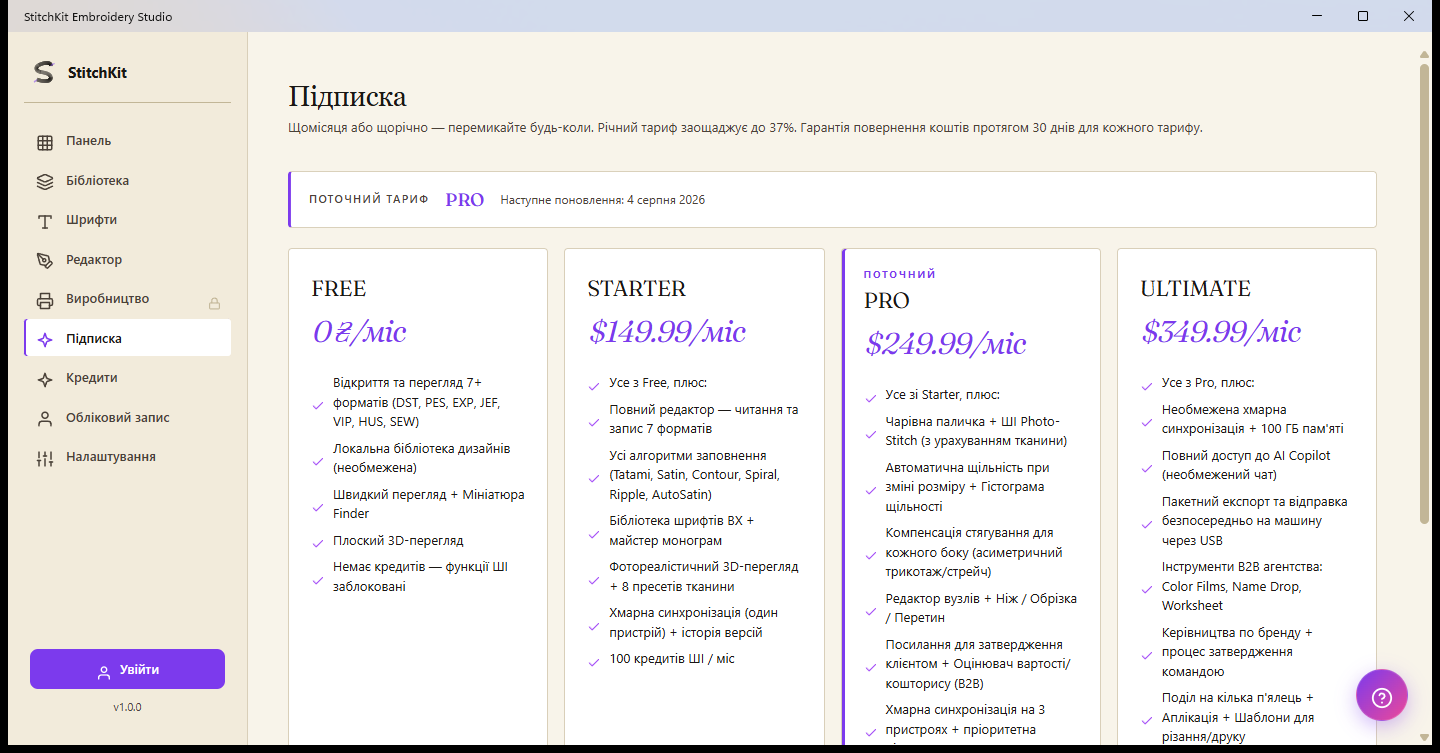
Task: Click checkmark beside Редактор вузлів feature
Action: coord(870,610)
